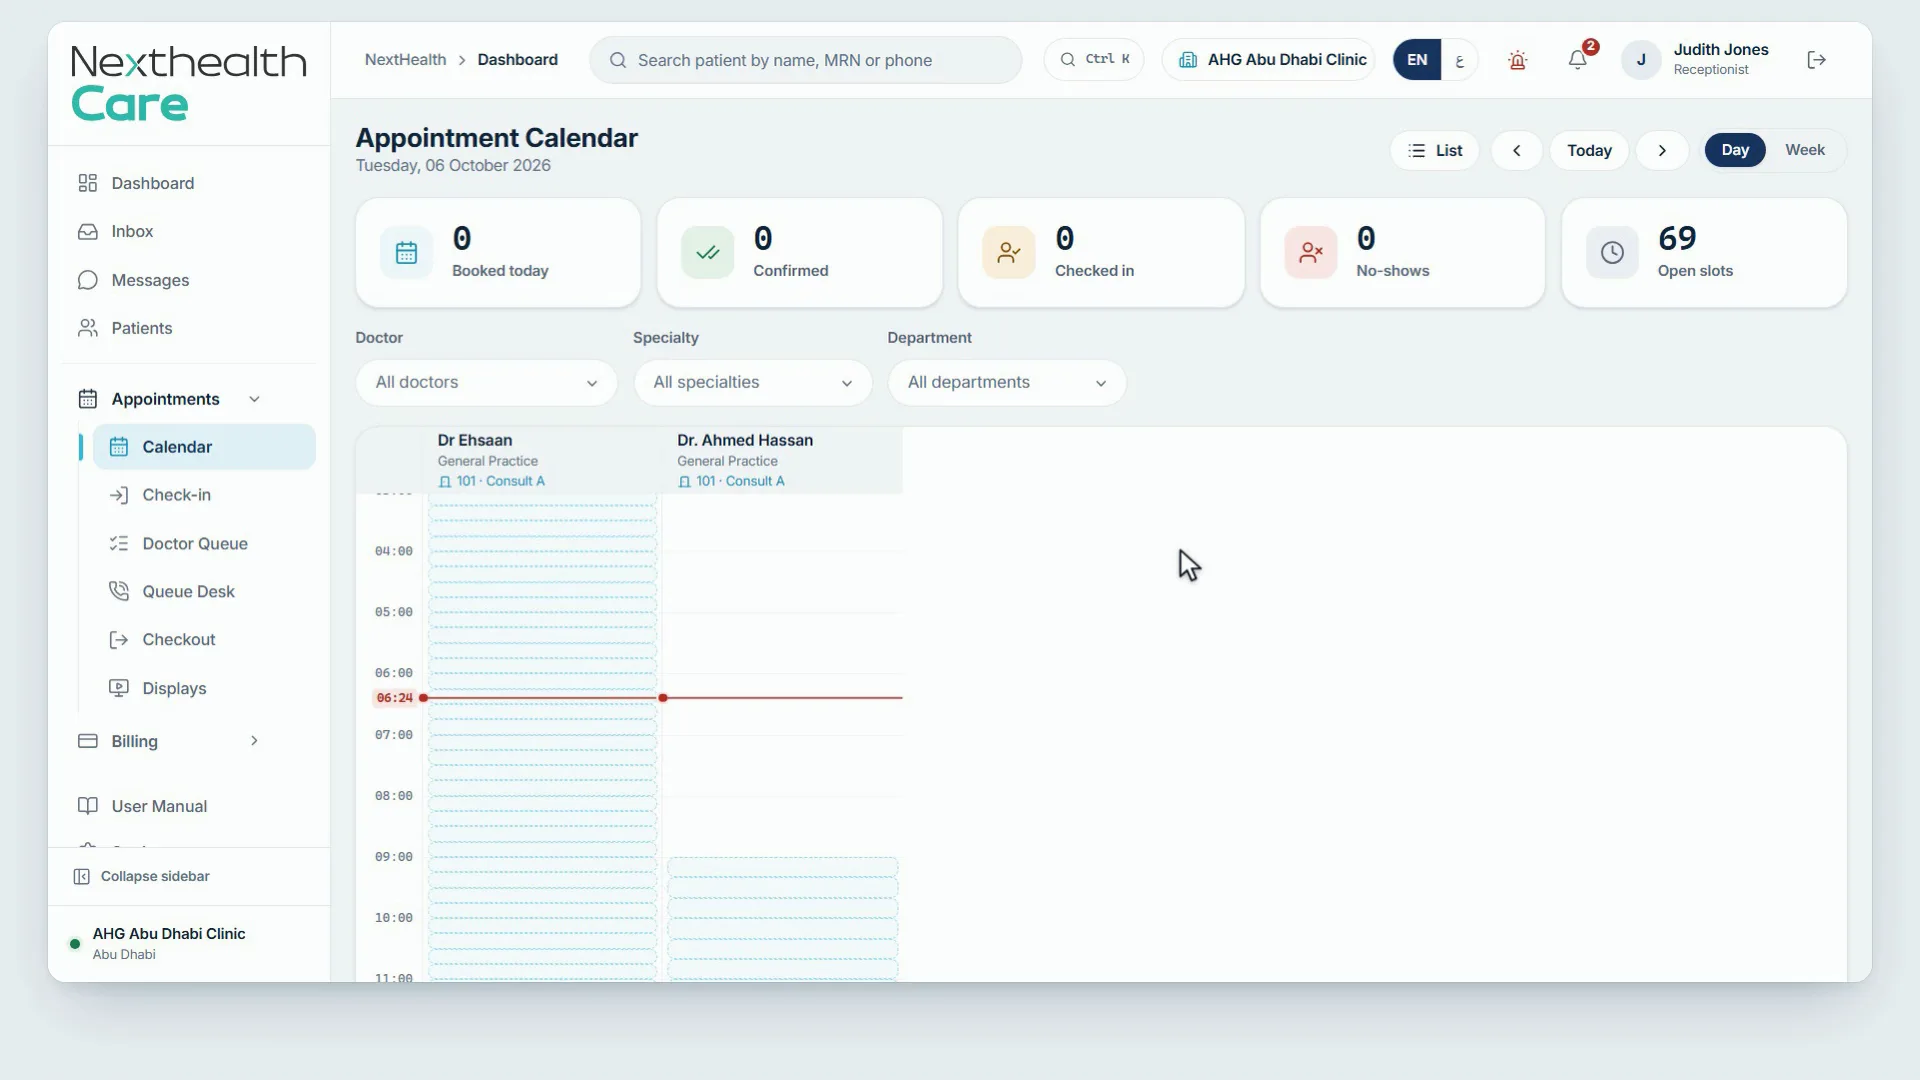Click the Judith Jones avatar
This screenshot has height=1080, width=1920.
tap(1641, 60)
